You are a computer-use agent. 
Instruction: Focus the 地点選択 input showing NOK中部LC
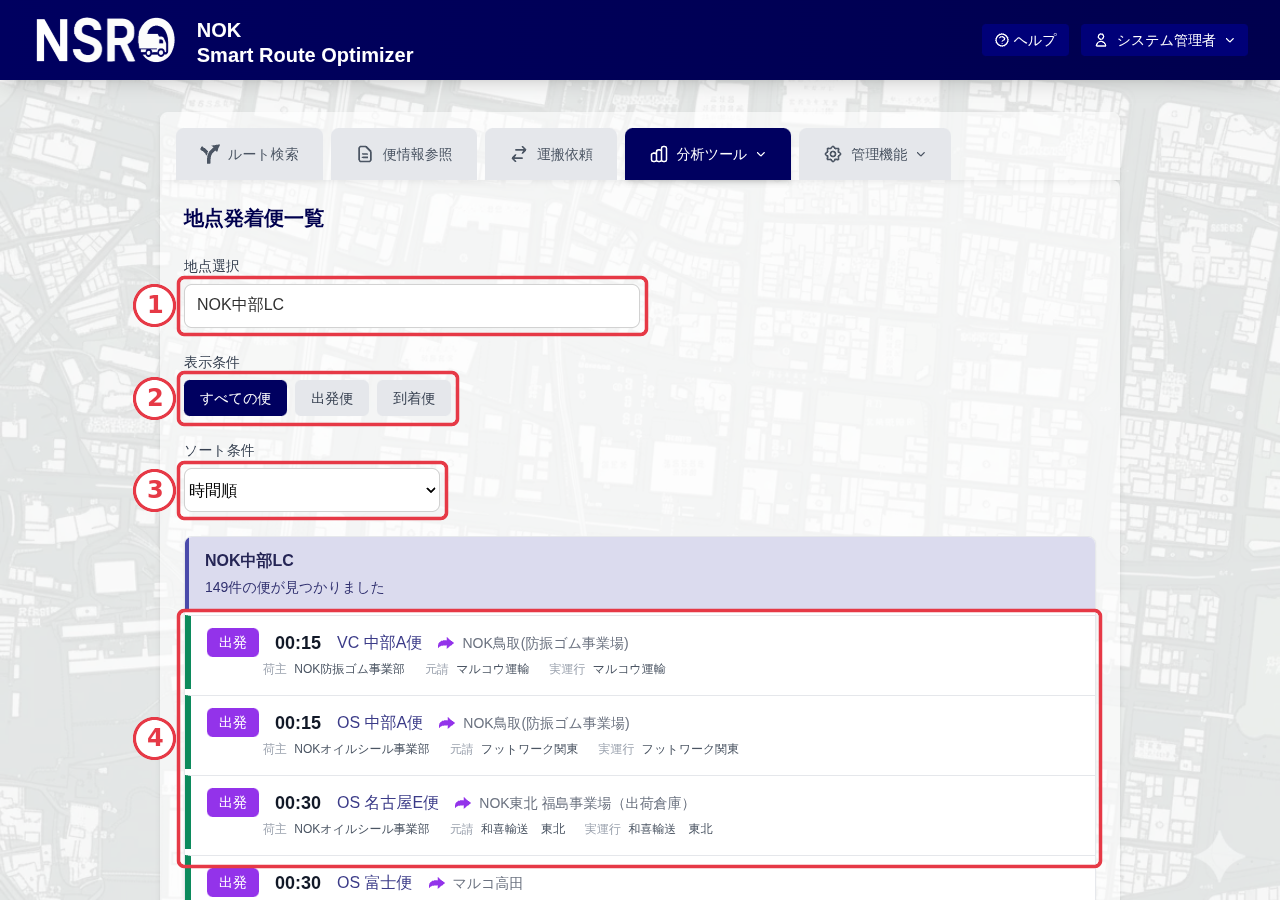412,306
